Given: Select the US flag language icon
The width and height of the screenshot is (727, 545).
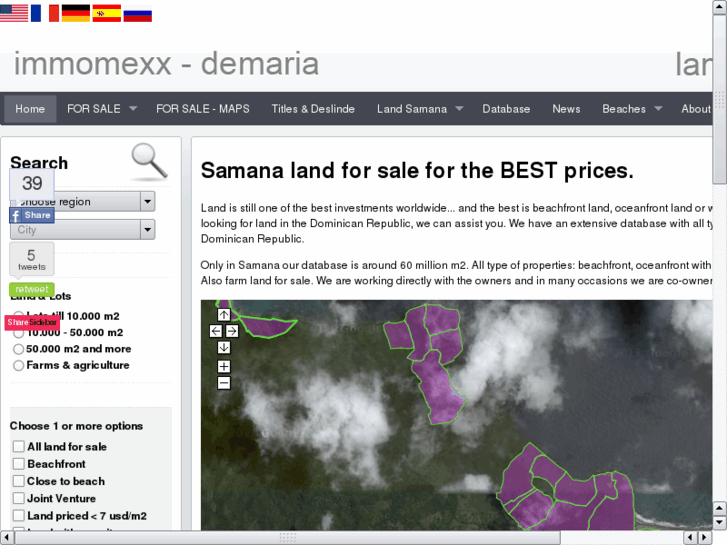Looking at the screenshot, I should [14, 13].
